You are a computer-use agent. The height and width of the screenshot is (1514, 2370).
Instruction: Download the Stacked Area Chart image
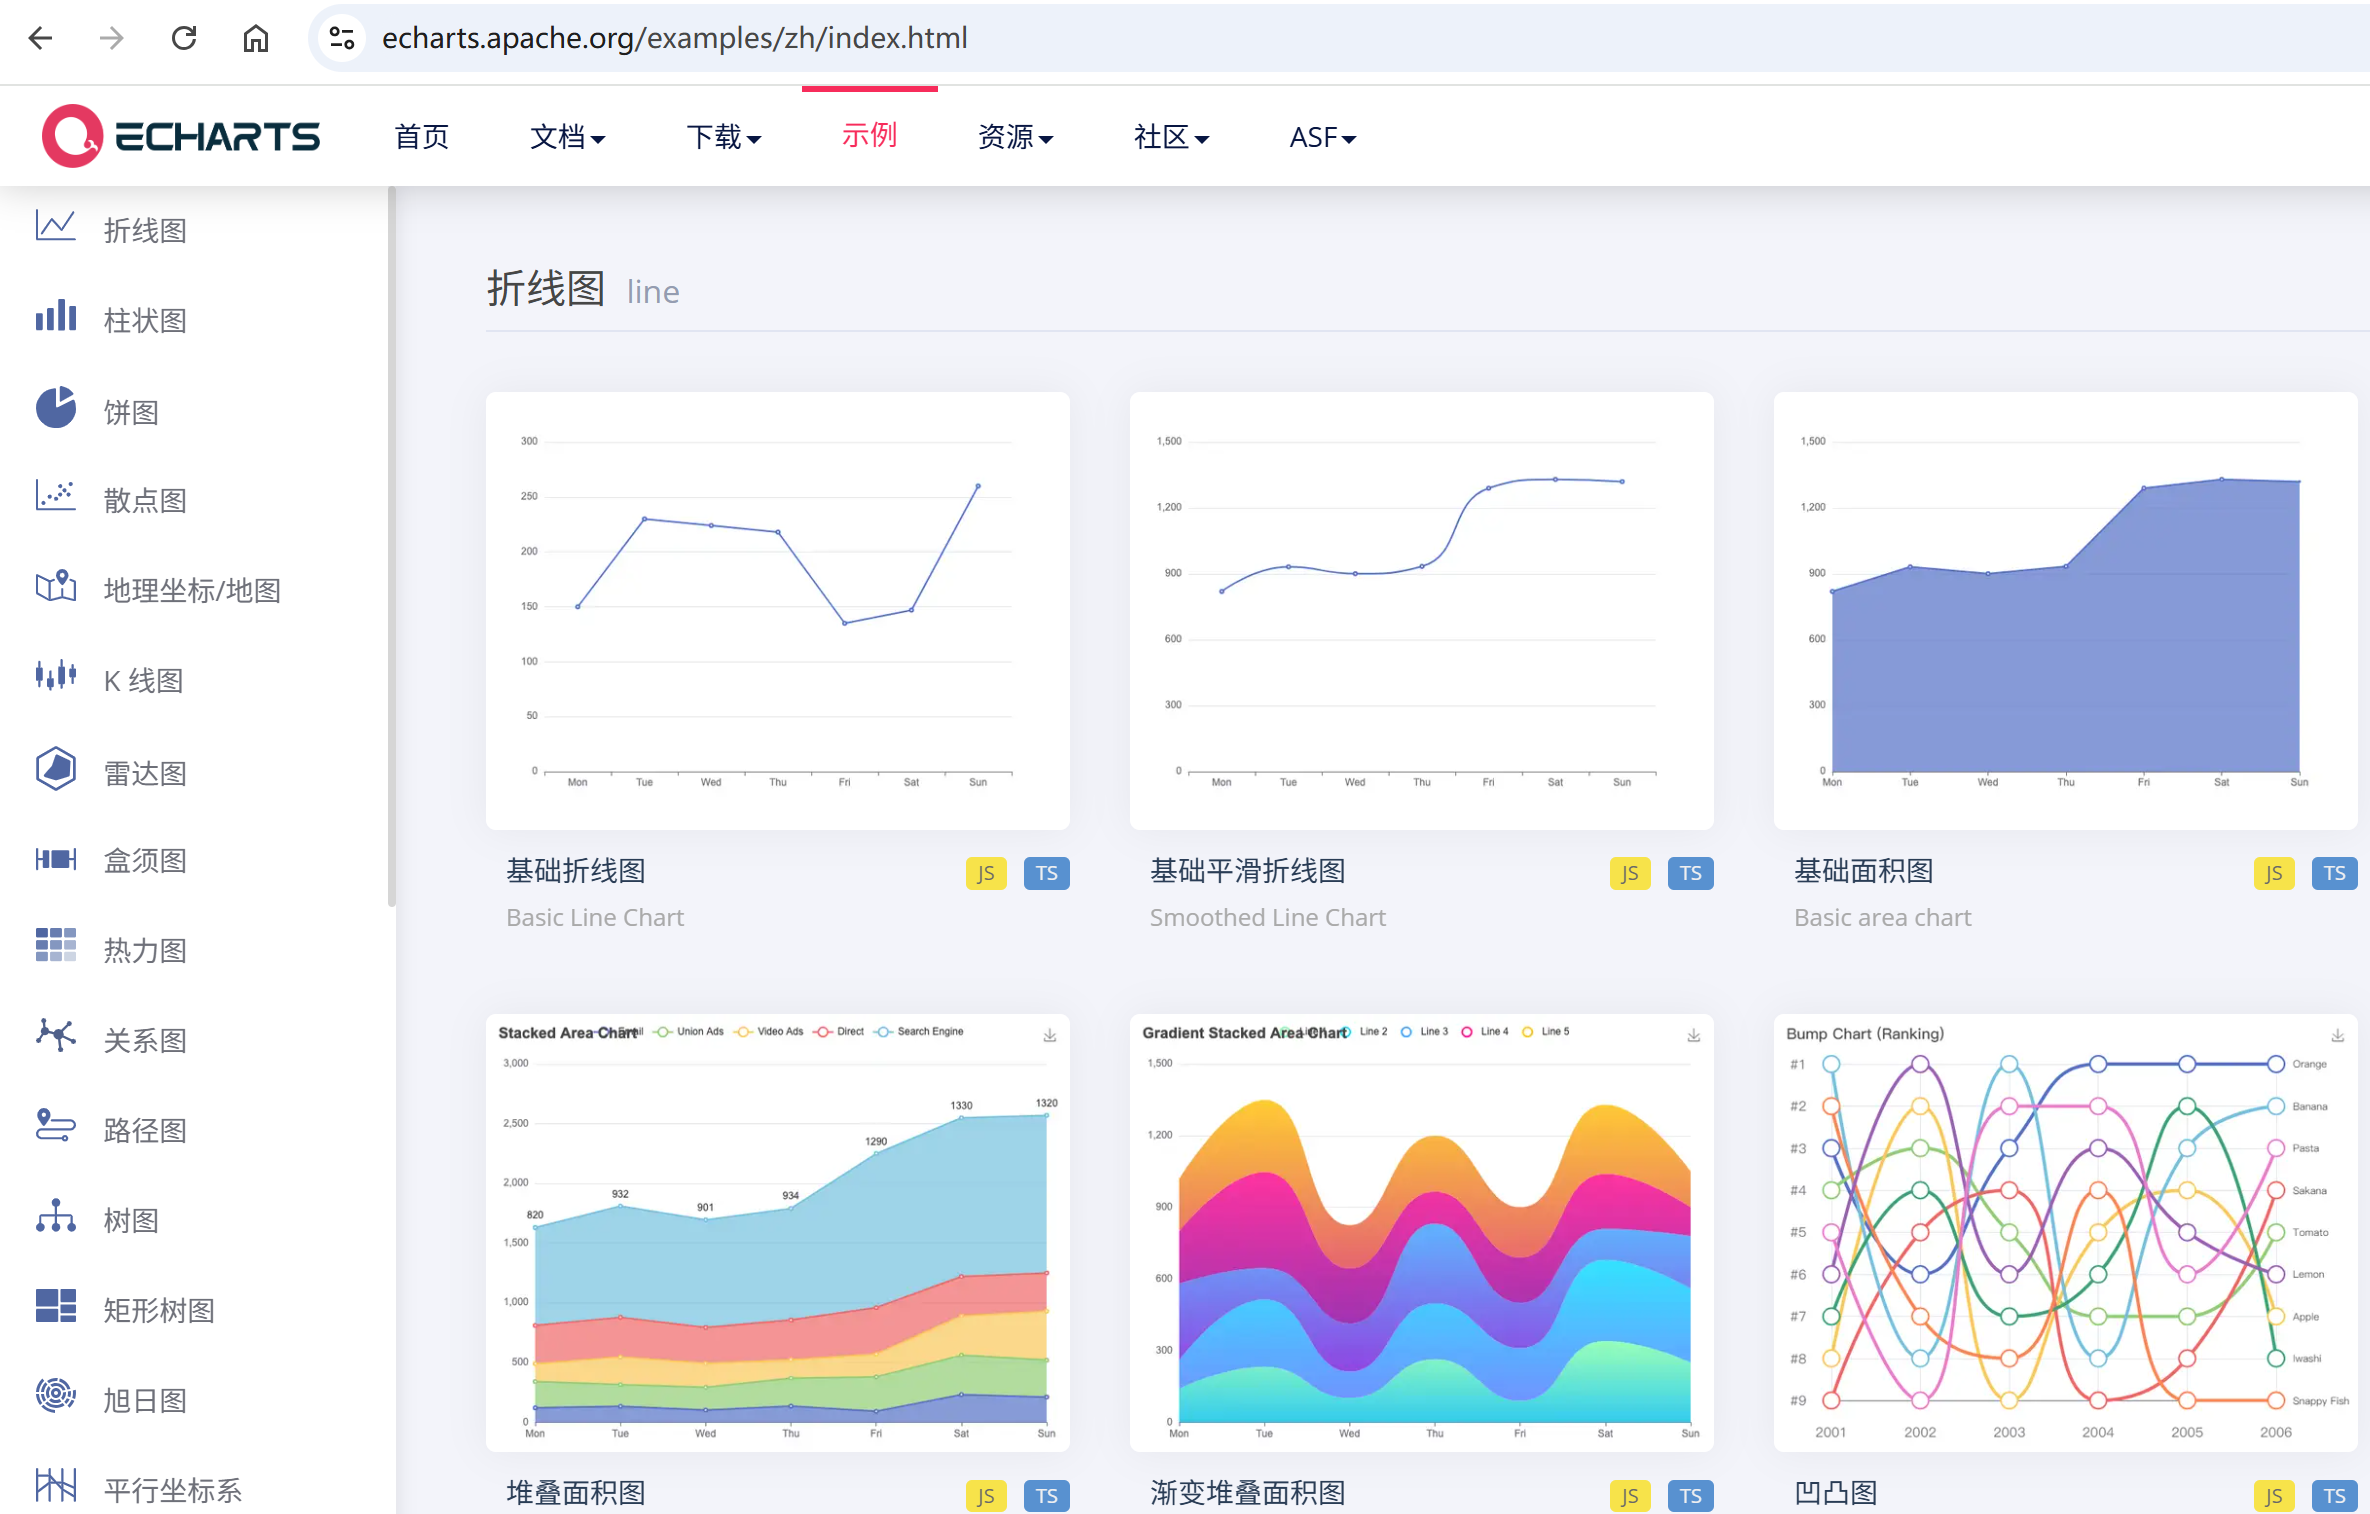click(x=1049, y=1036)
